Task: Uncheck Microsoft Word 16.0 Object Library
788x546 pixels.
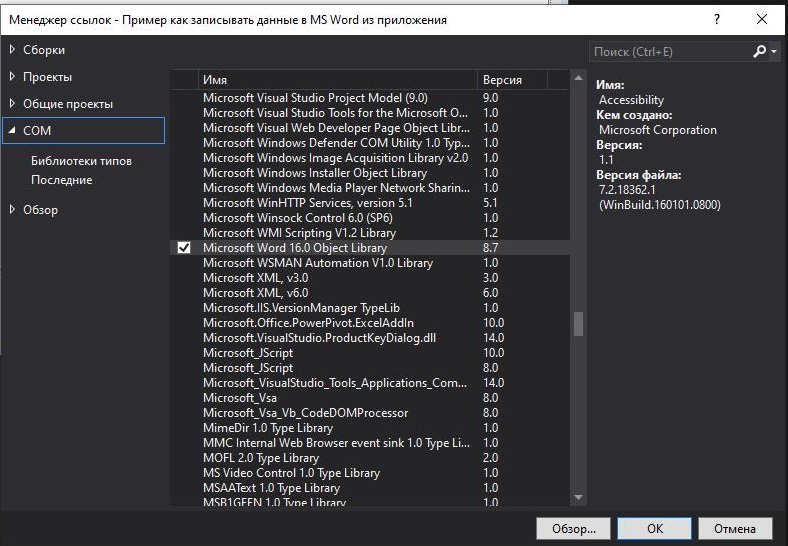Action: tap(184, 247)
